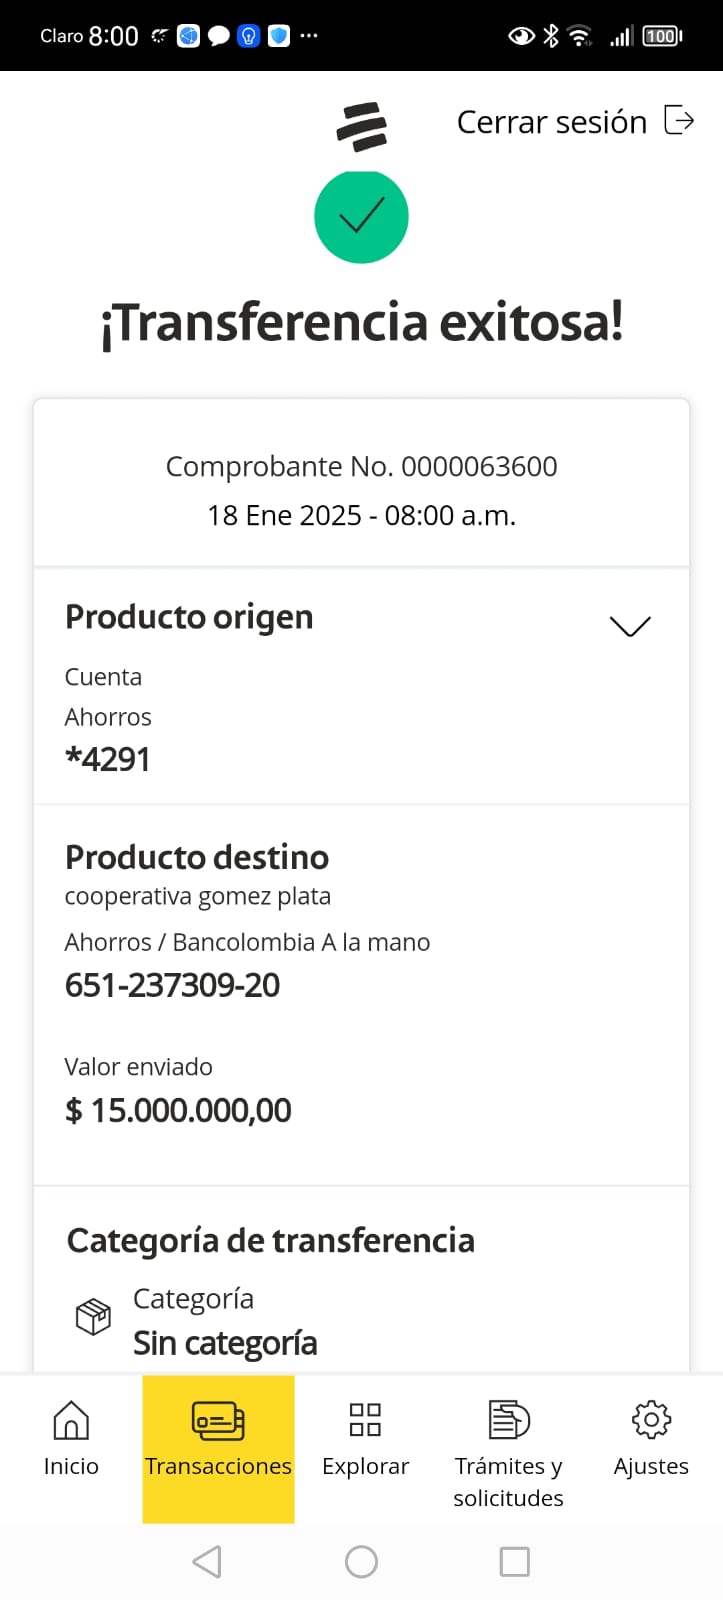Open Ajustes gear icon
This screenshot has height=1600, width=723.
coord(651,1419)
